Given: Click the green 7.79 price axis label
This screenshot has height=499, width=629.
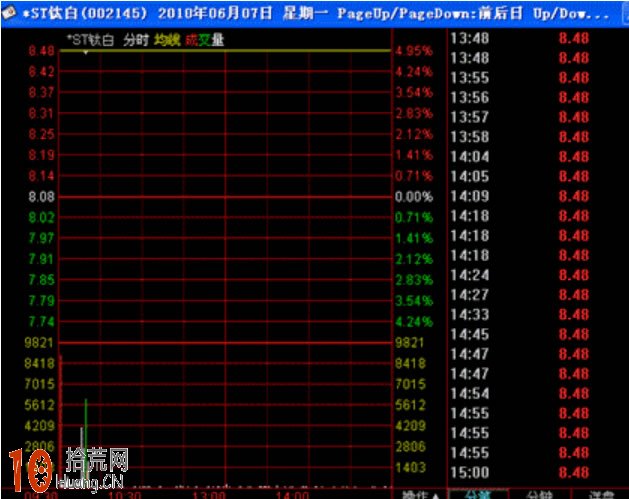Looking at the screenshot, I should (x=41, y=301).
